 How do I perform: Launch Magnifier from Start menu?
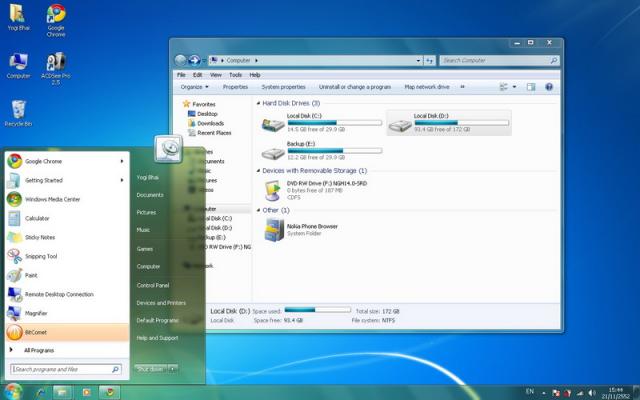67,313
